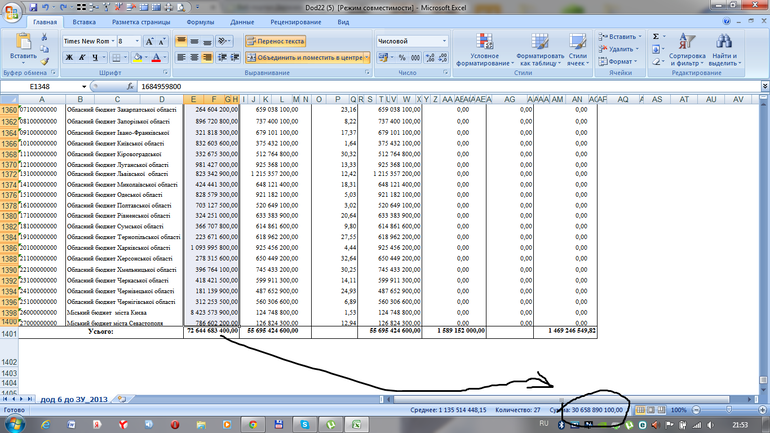Click the Paste (Вставить) clipboard icon
Image resolution: width=770 pixels, height=433 pixels.
[x=19, y=44]
